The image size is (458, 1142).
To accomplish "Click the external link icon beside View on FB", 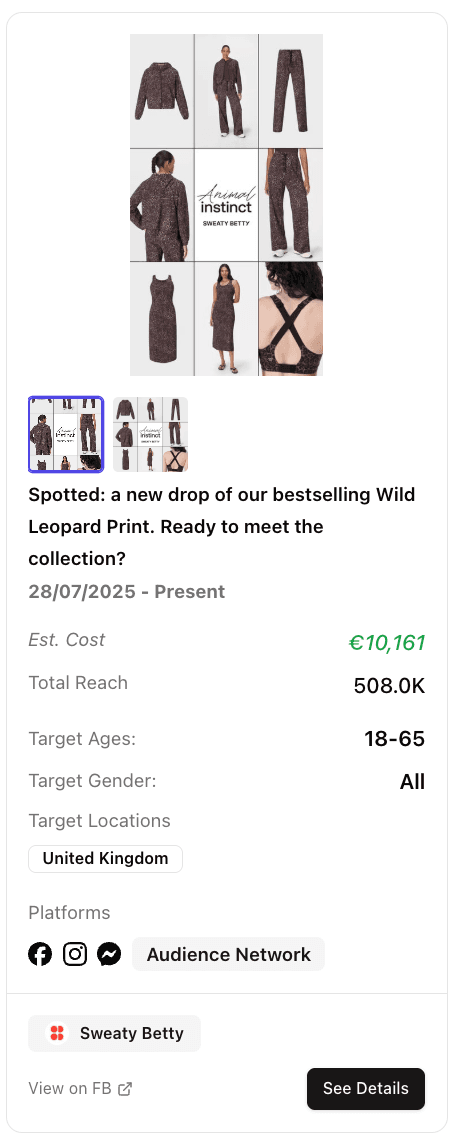I will coord(125,1089).
